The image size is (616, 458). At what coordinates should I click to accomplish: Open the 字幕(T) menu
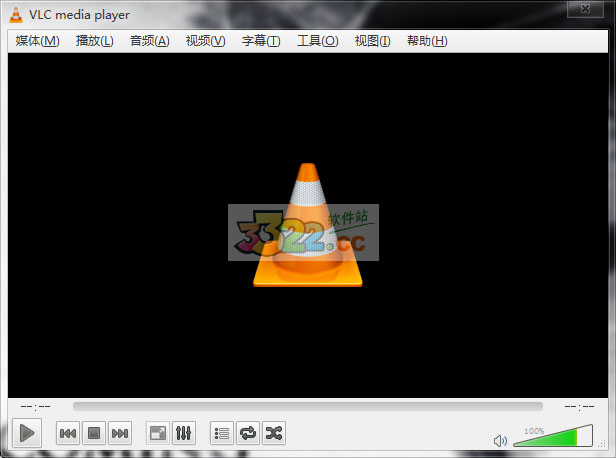[261, 41]
